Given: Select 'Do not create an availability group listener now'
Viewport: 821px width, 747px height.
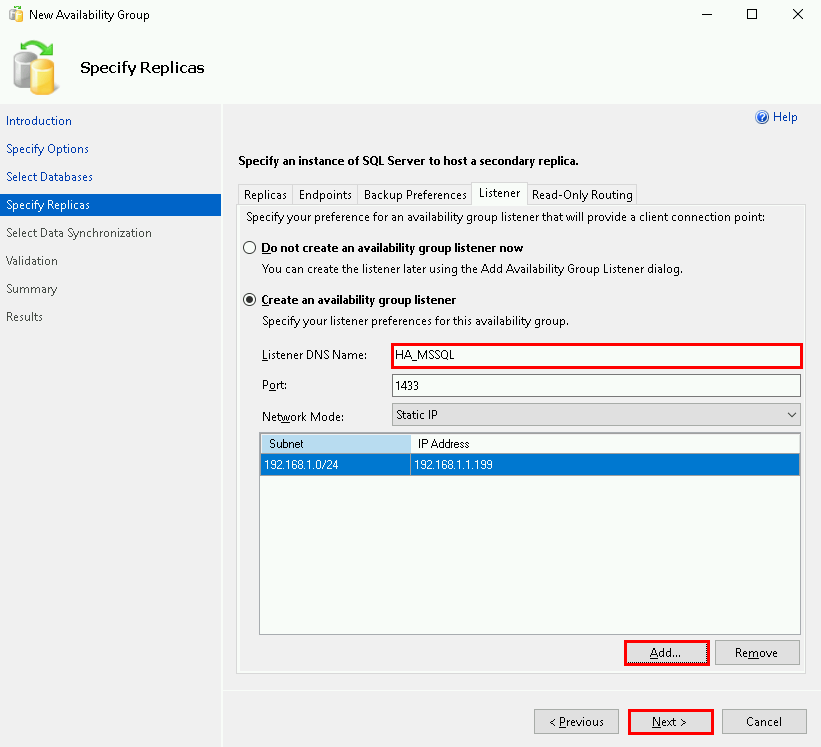Looking at the screenshot, I should click(x=249, y=248).
